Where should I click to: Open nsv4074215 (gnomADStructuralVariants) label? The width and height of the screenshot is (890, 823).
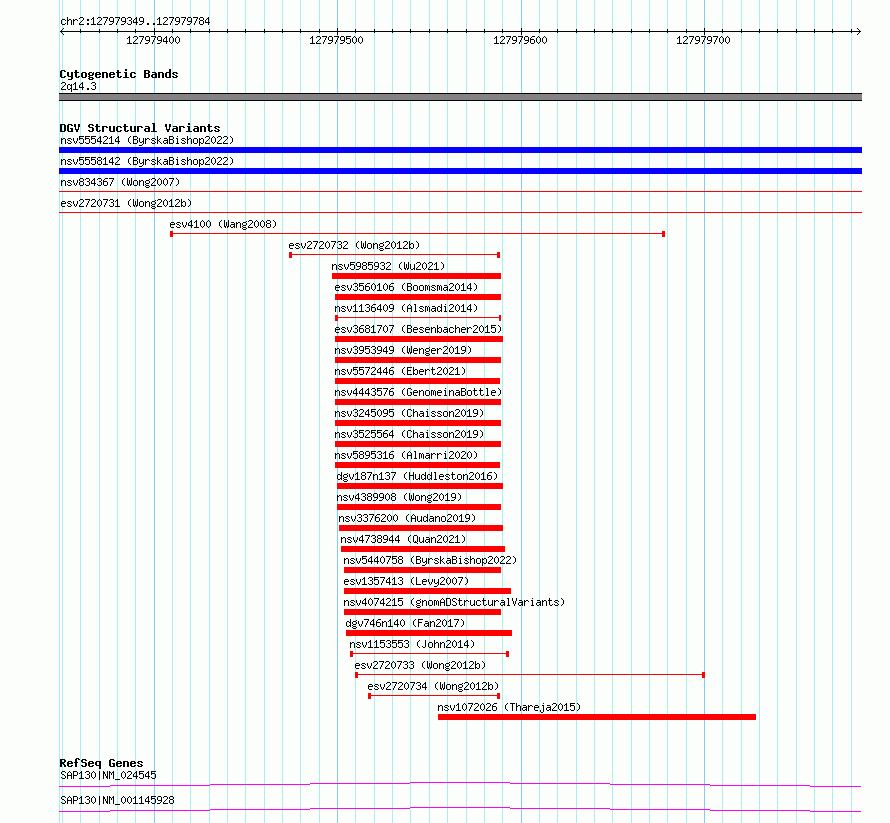point(455,602)
